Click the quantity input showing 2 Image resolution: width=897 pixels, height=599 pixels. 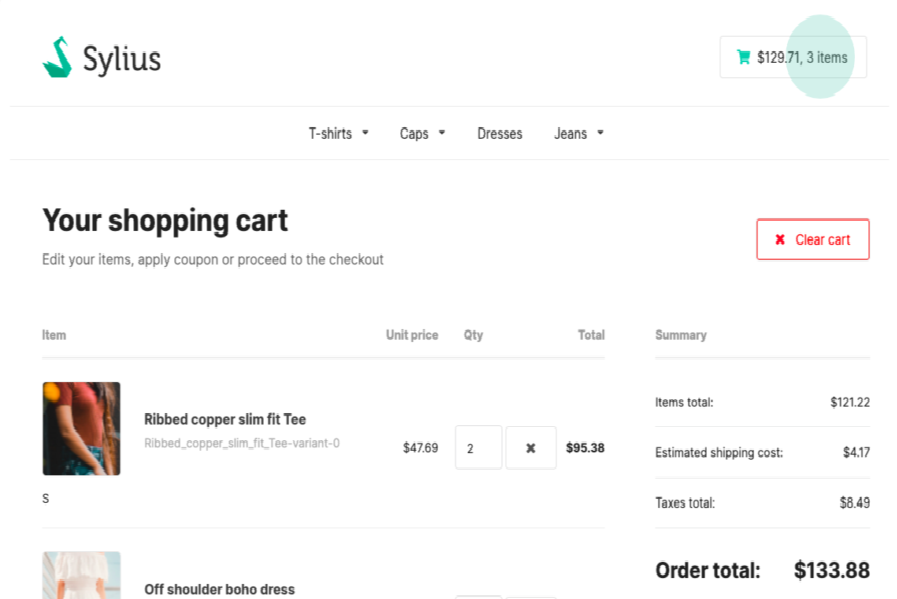point(478,447)
